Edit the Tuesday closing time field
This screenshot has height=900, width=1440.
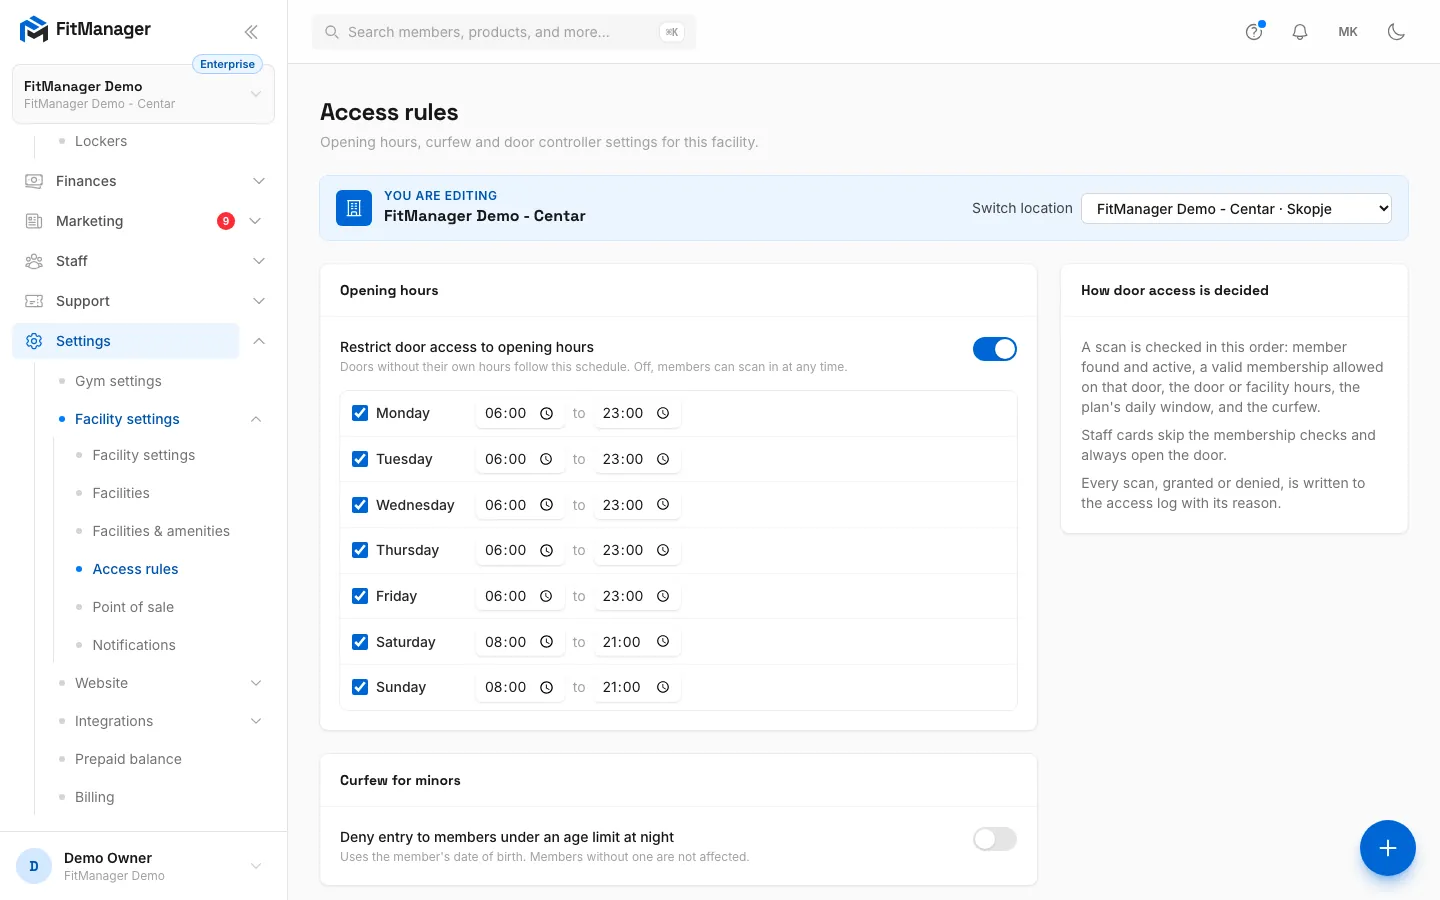637,459
